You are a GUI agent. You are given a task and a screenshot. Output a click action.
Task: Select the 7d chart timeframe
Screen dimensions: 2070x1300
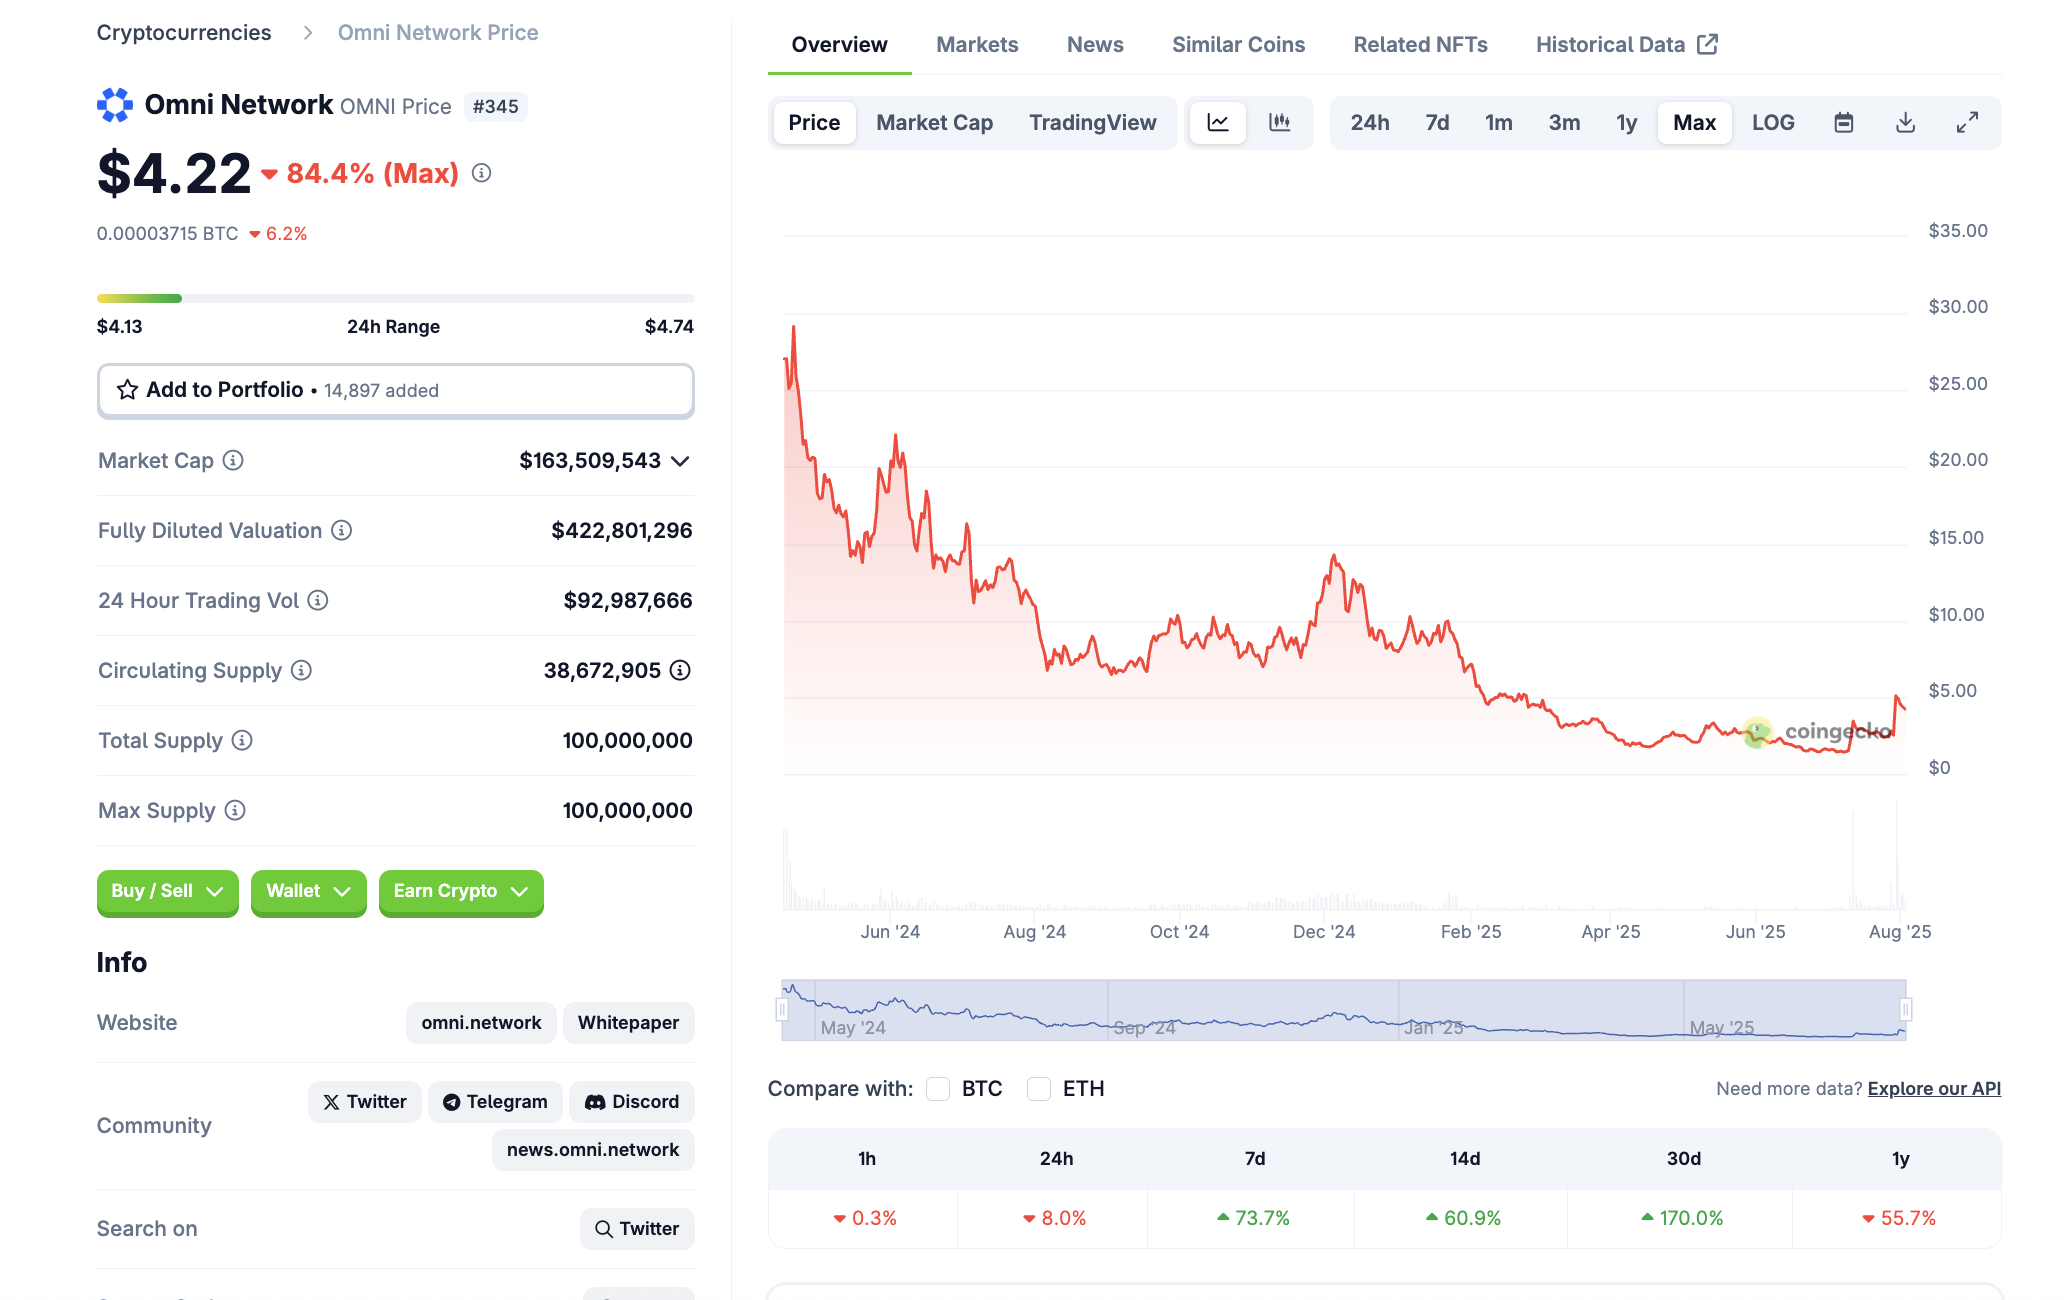click(1437, 123)
